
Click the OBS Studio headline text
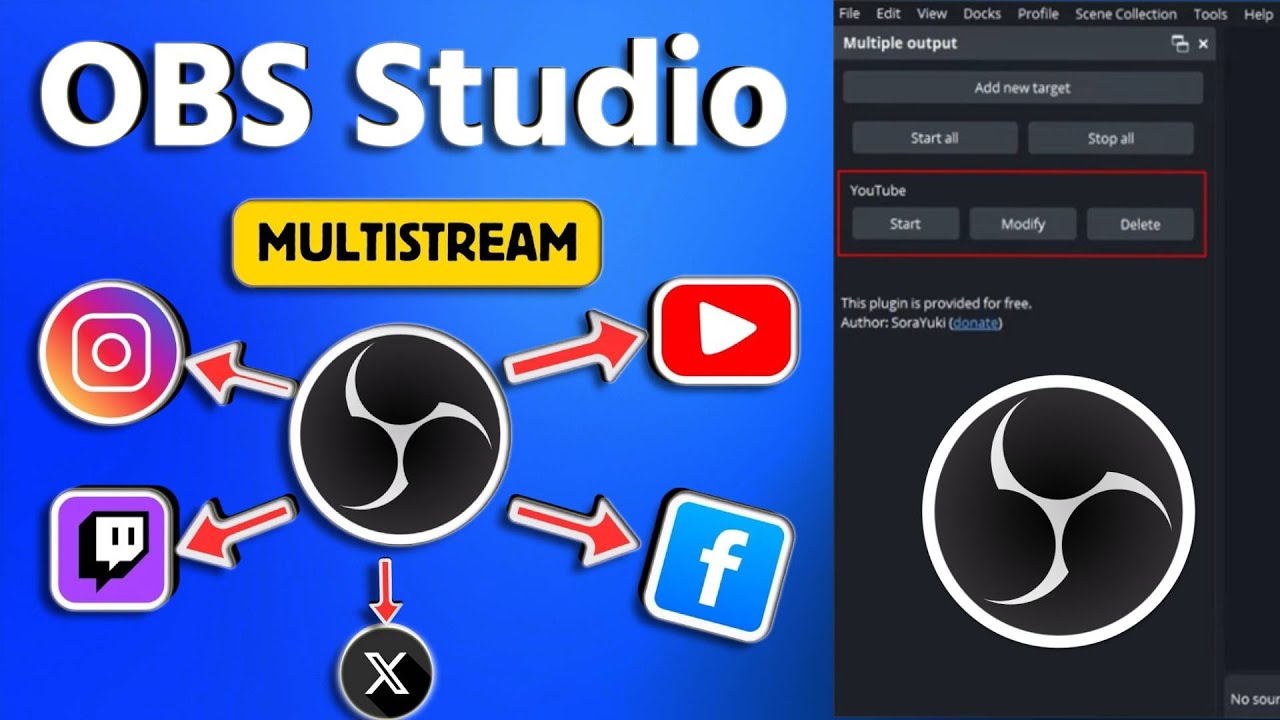click(x=412, y=98)
